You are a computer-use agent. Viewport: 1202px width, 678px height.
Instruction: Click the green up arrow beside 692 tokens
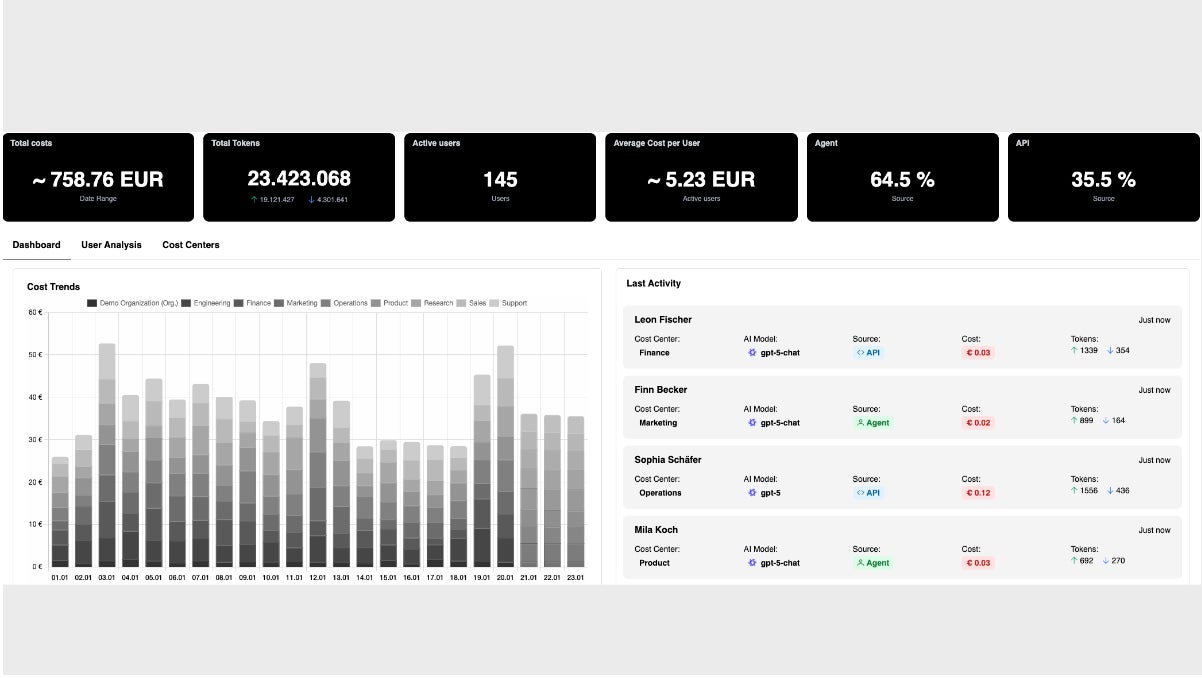coord(1074,561)
